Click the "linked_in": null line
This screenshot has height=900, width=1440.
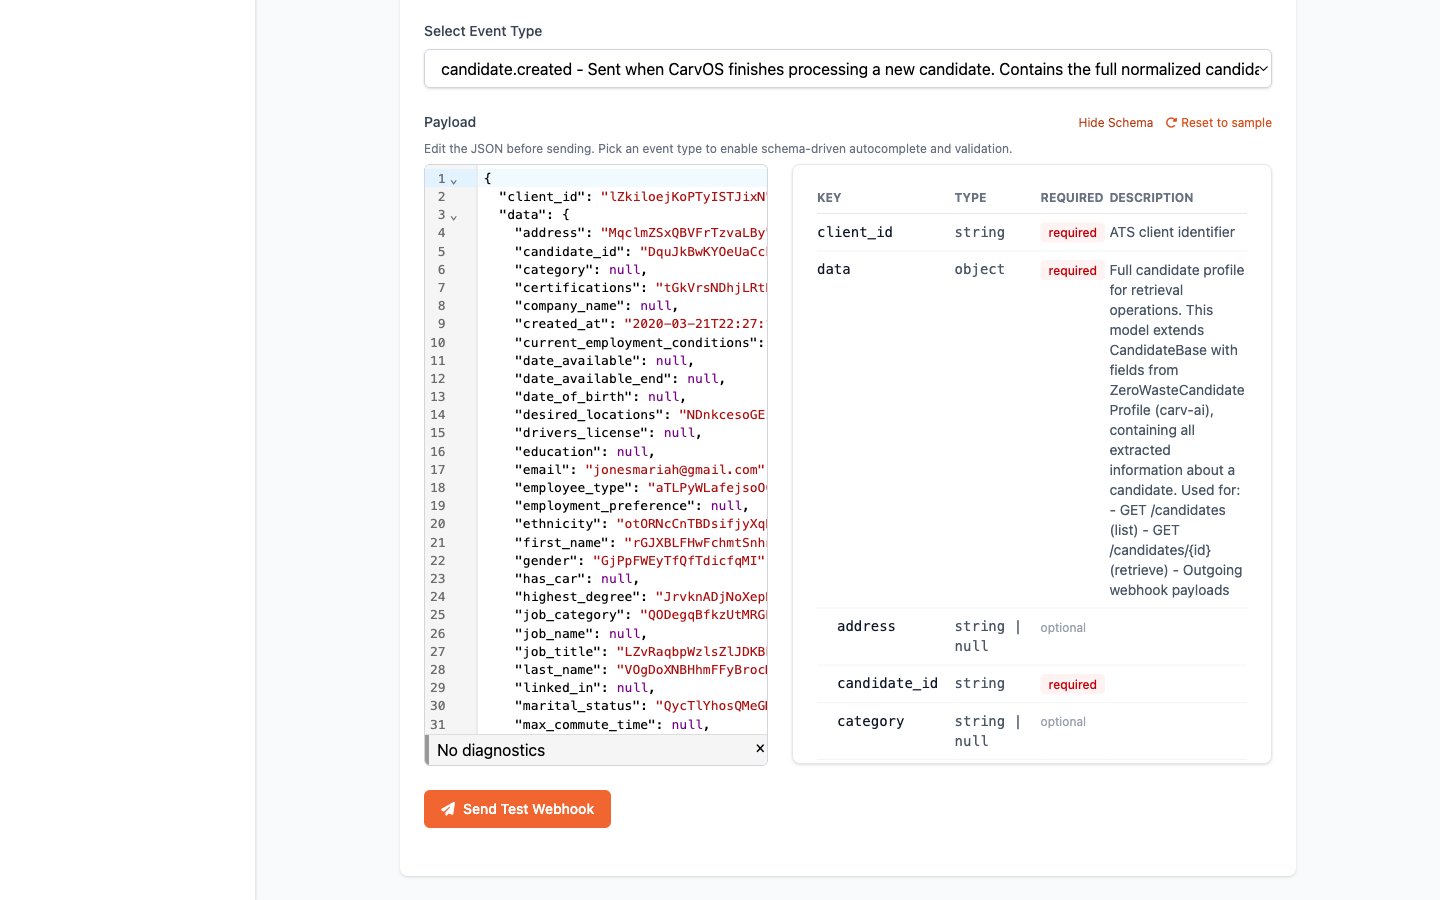[x=622, y=688]
